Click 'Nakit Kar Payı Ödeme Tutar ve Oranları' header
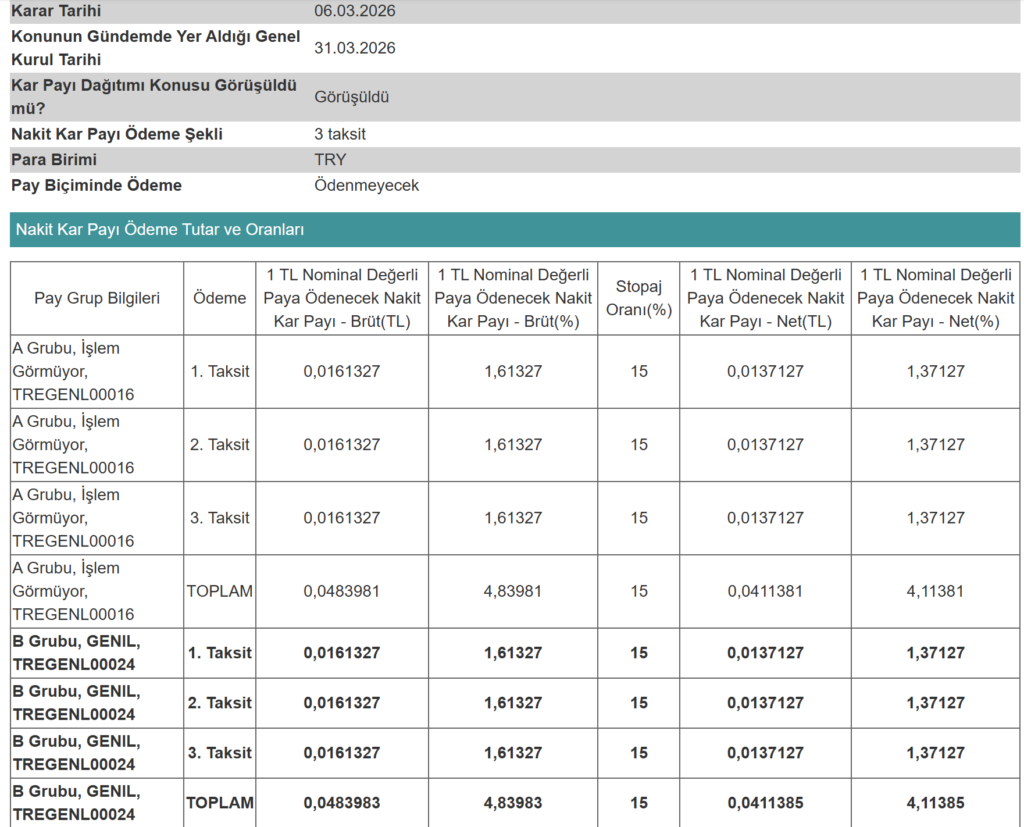This screenshot has width=1024, height=827. click(x=160, y=230)
